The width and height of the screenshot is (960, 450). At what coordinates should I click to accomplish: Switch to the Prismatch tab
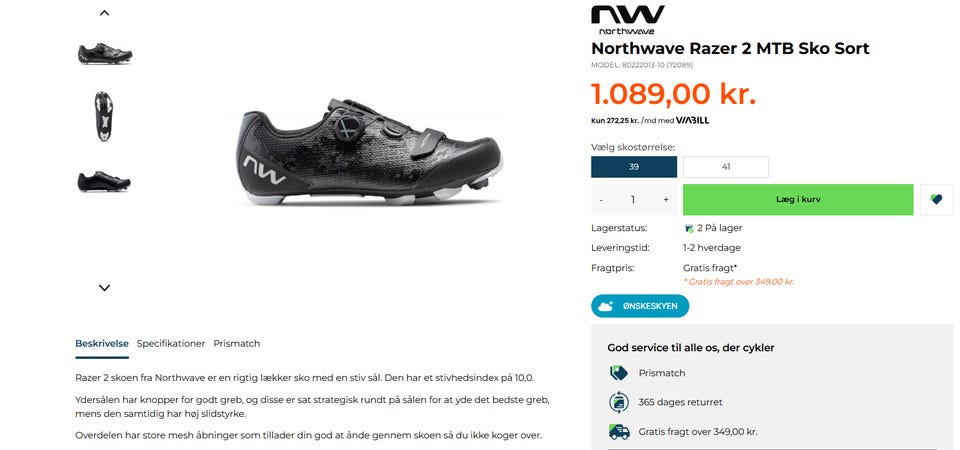point(236,343)
